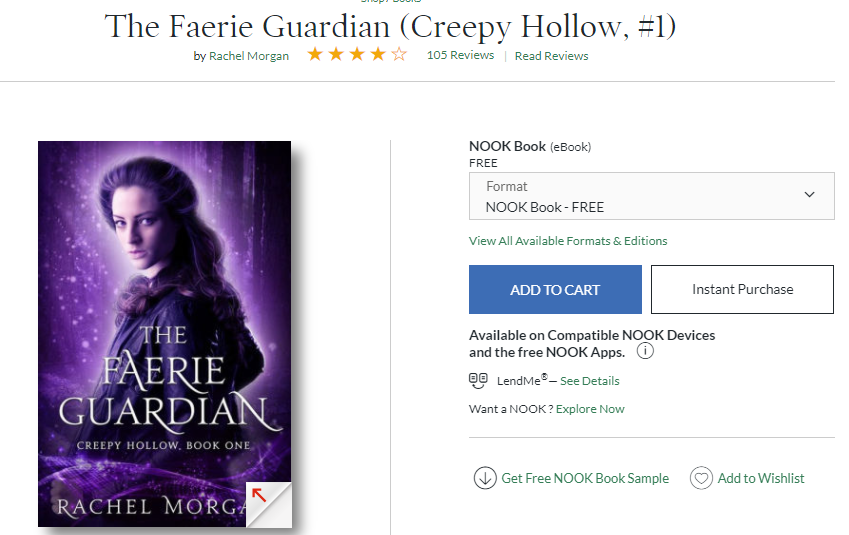
Task: Get Free NOOK Book Sample
Action: tap(585, 478)
